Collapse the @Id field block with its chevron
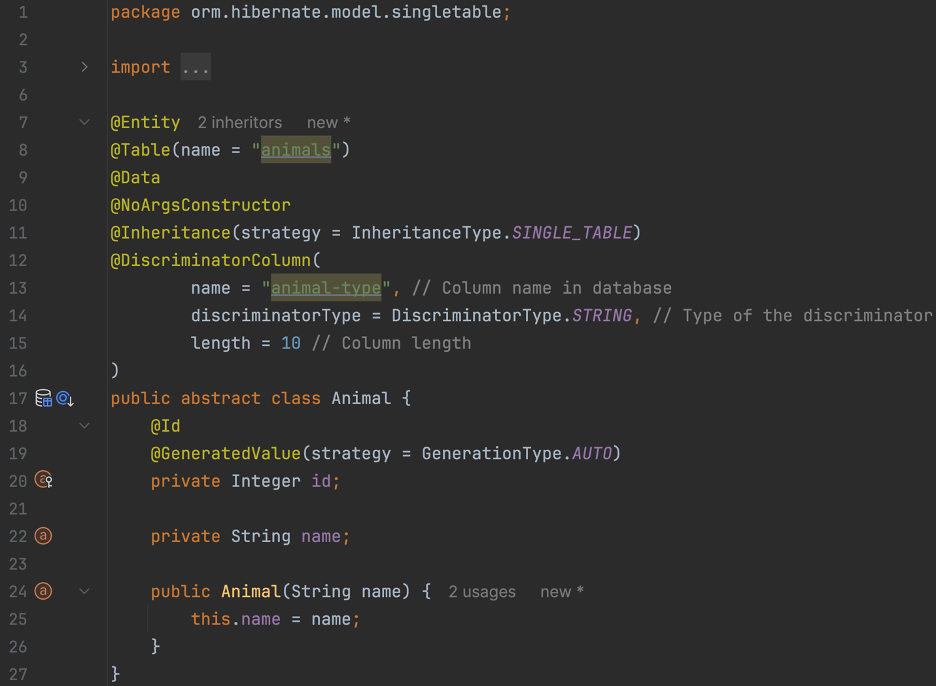This screenshot has height=686, width=936. [x=85, y=425]
